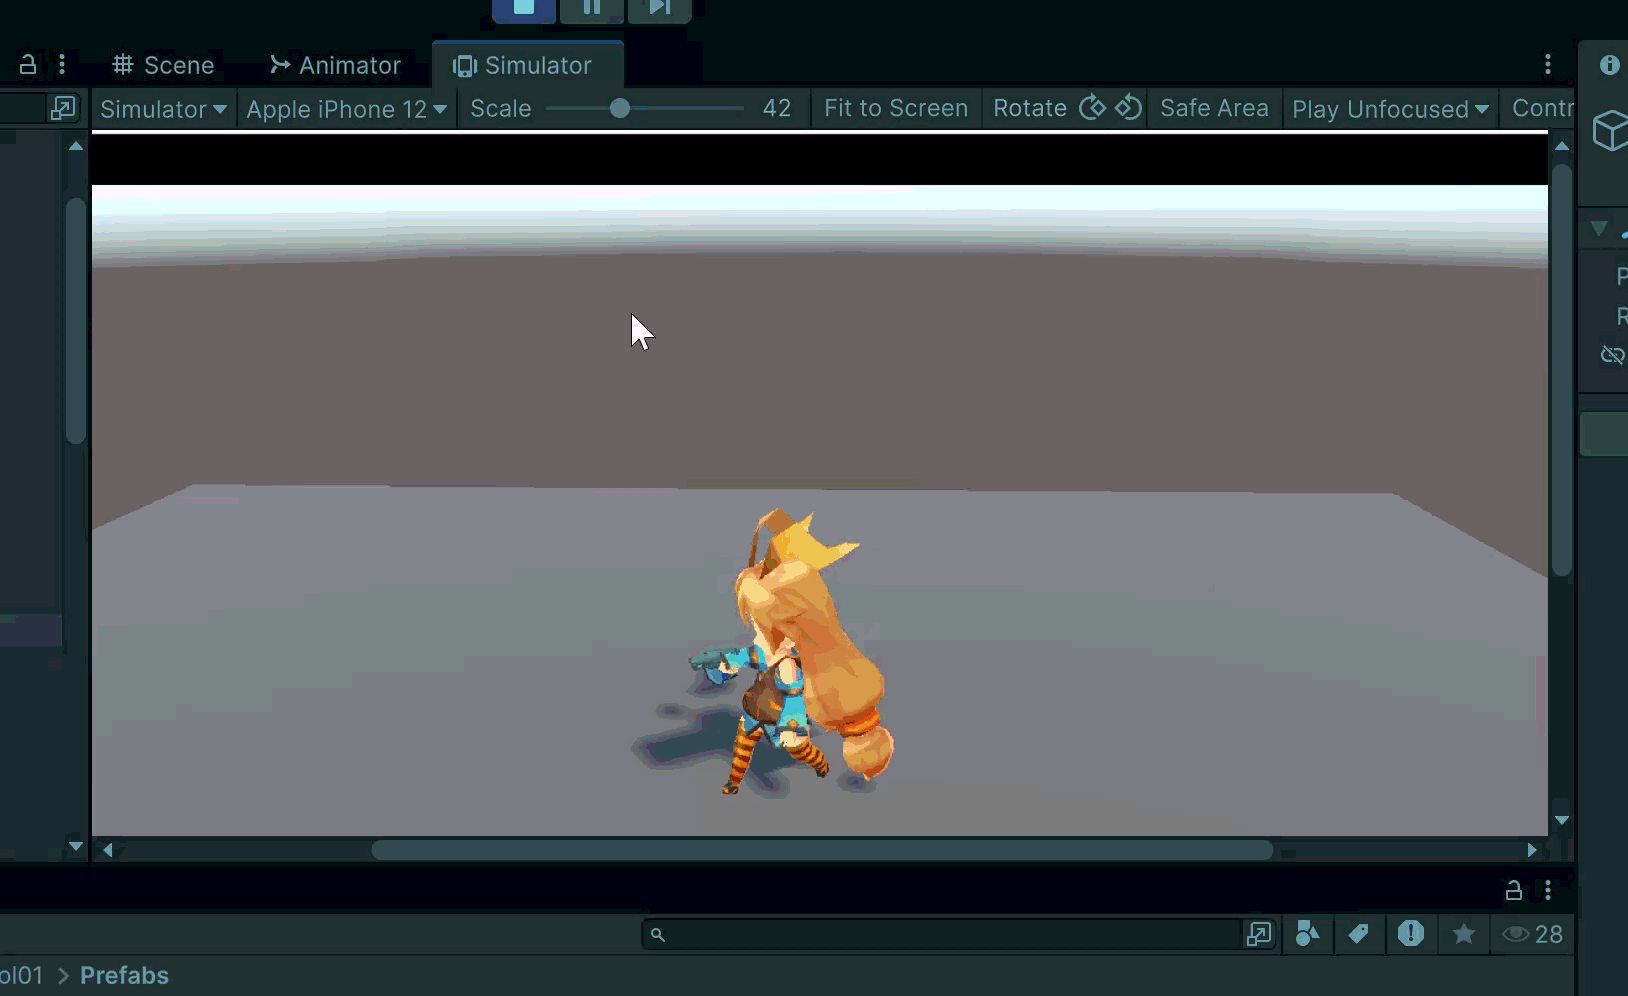Select the Simulator tab
The width and height of the screenshot is (1628, 996).
pos(527,65)
